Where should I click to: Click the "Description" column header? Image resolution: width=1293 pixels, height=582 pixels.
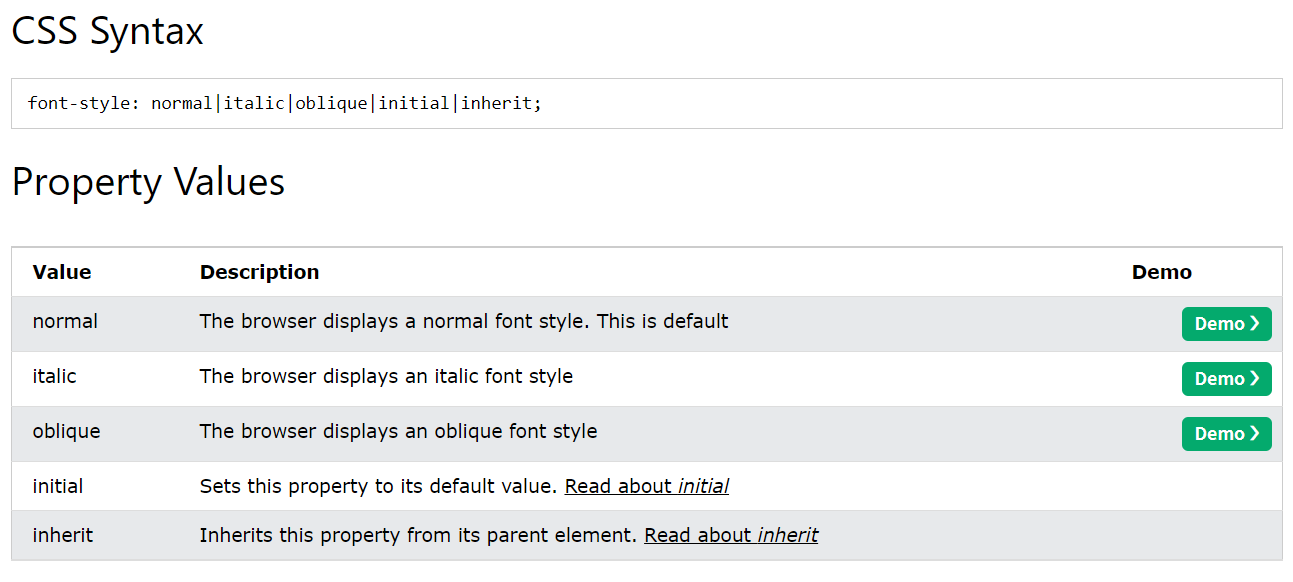(x=259, y=272)
